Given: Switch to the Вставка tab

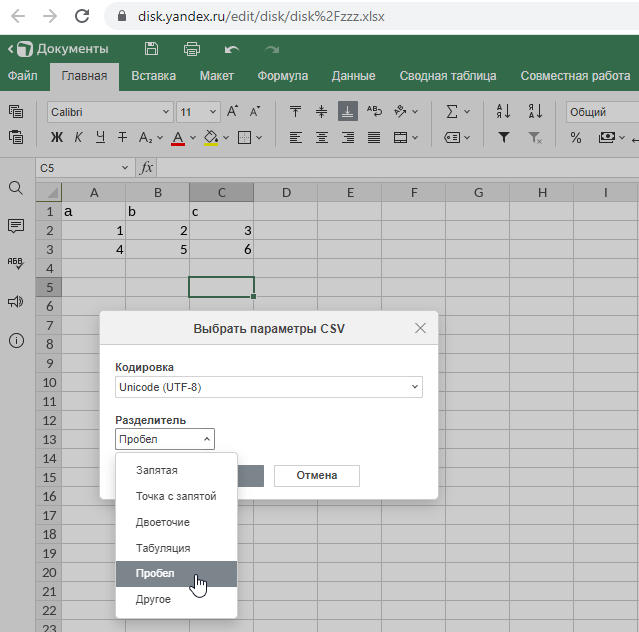Looking at the screenshot, I should click(153, 76).
